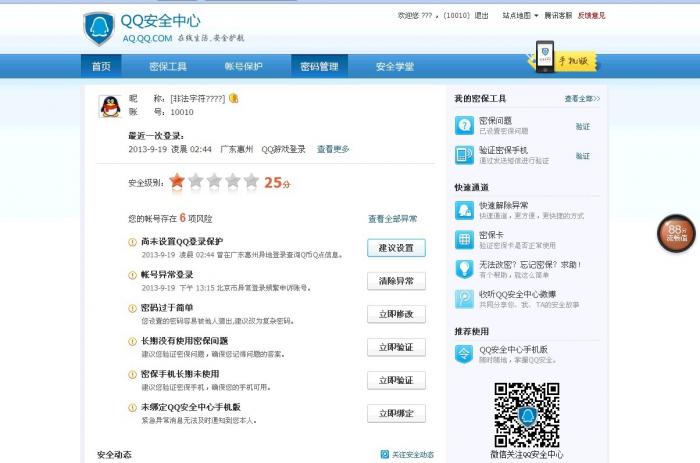Click the 验证密保手机 phone icon
The width and height of the screenshot is (700, 463).
(x=464, y=155)
